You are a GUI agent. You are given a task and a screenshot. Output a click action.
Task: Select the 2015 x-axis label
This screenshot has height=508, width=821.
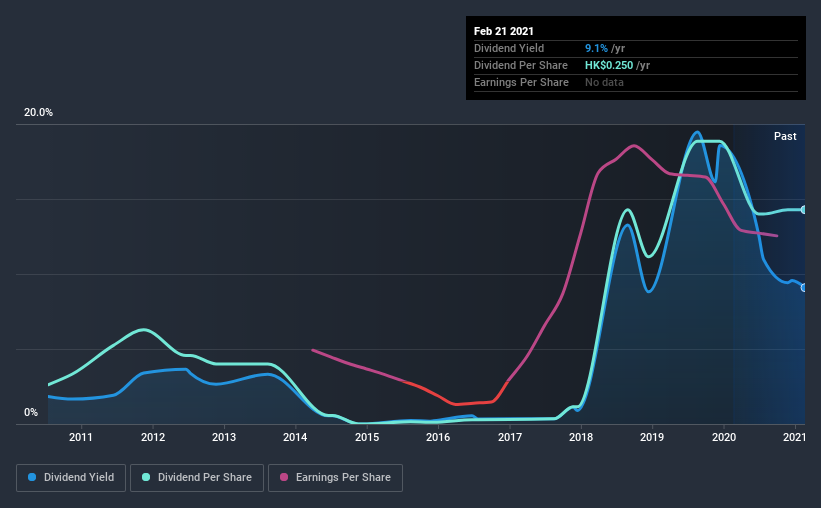[x=367, y=437]
